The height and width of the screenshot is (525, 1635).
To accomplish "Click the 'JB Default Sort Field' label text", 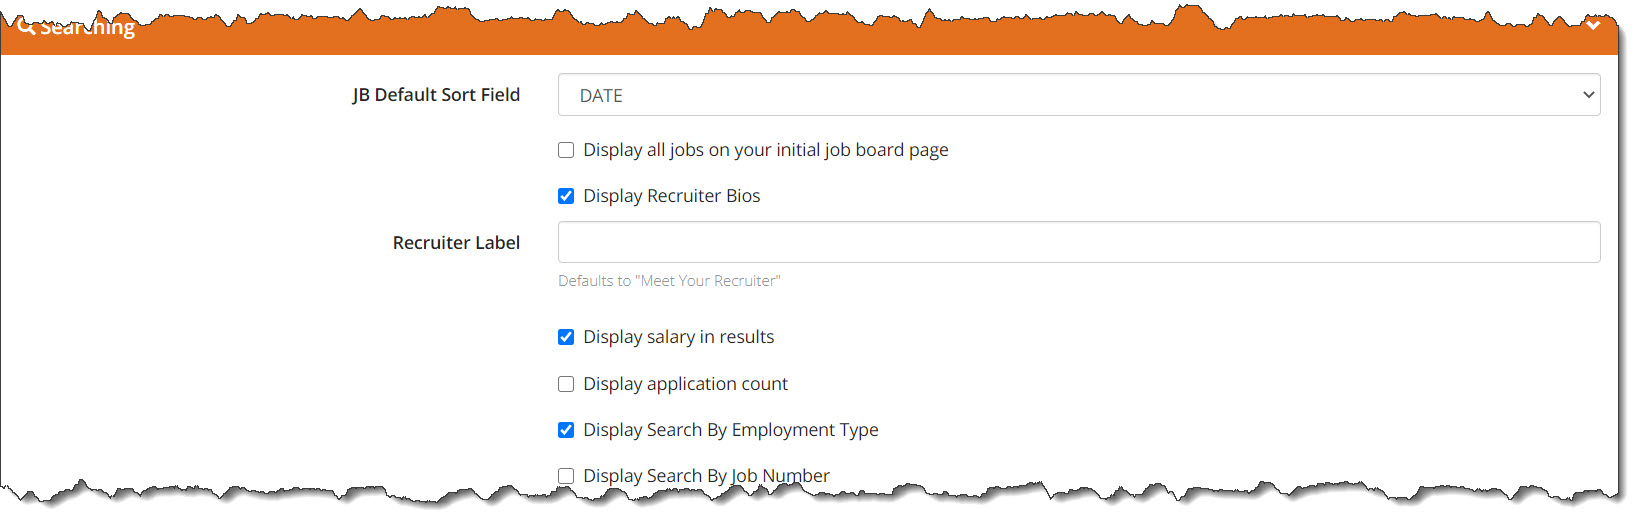I will [x=436, y=95].
